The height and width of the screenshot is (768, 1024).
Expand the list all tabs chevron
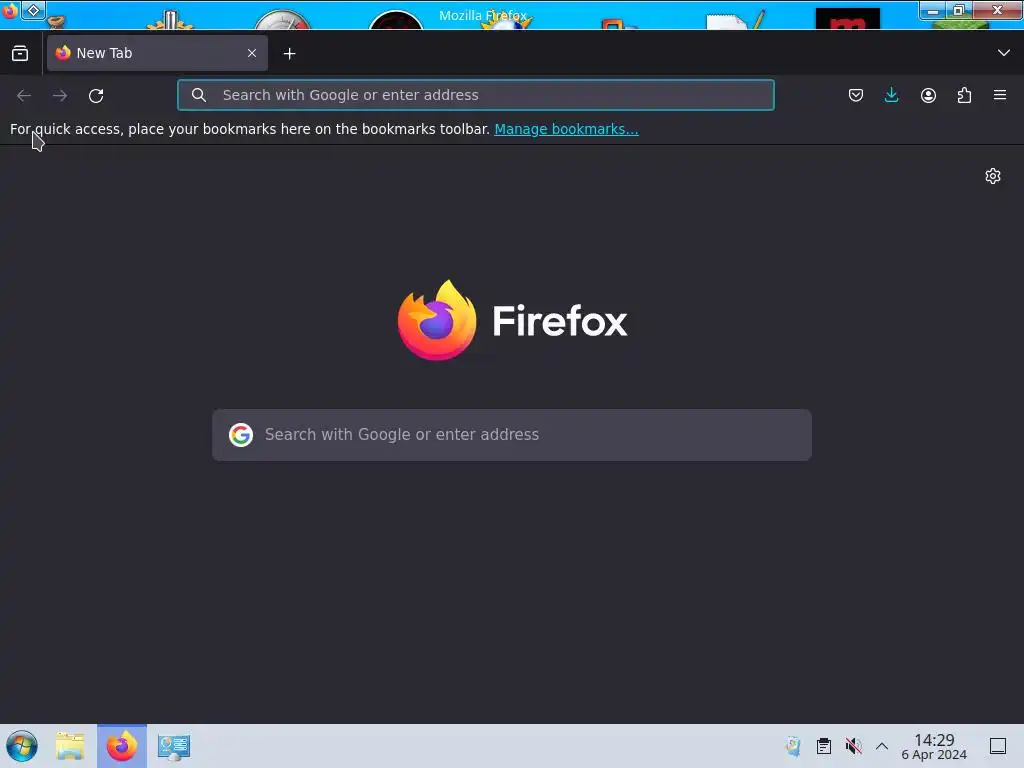coord(1004,53)
